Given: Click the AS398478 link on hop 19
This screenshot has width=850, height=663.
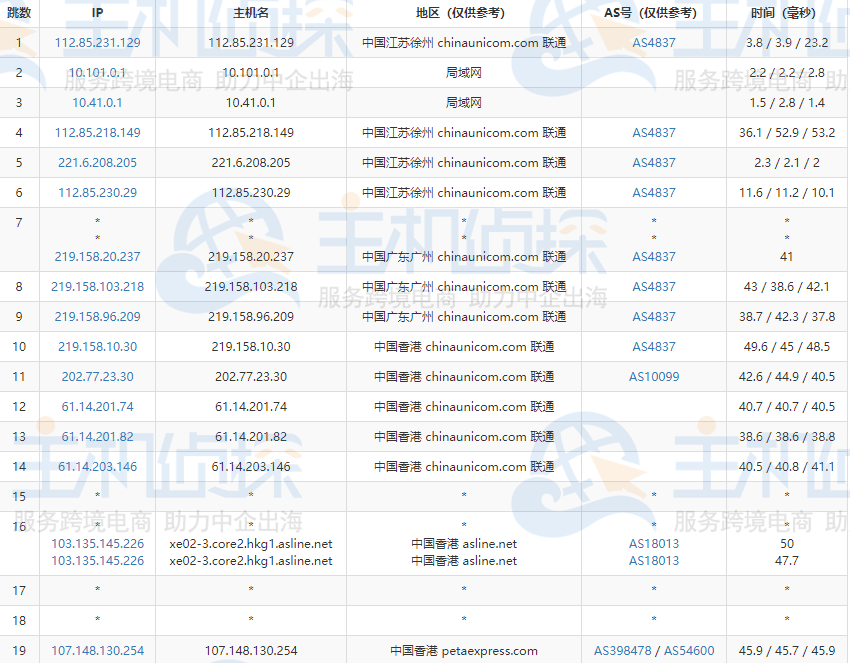Looking at the screenshot, I should pos(619,650).
